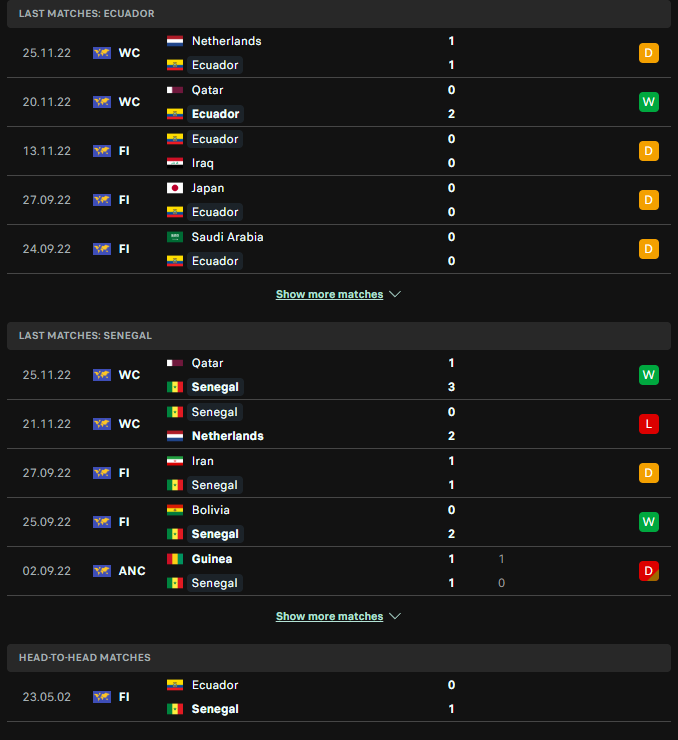Image resolution: width=678 pixels, height=740 pixels.
Task: Click the green W badge for Qatar vs Ecuador
Action: tap(649, 102)
